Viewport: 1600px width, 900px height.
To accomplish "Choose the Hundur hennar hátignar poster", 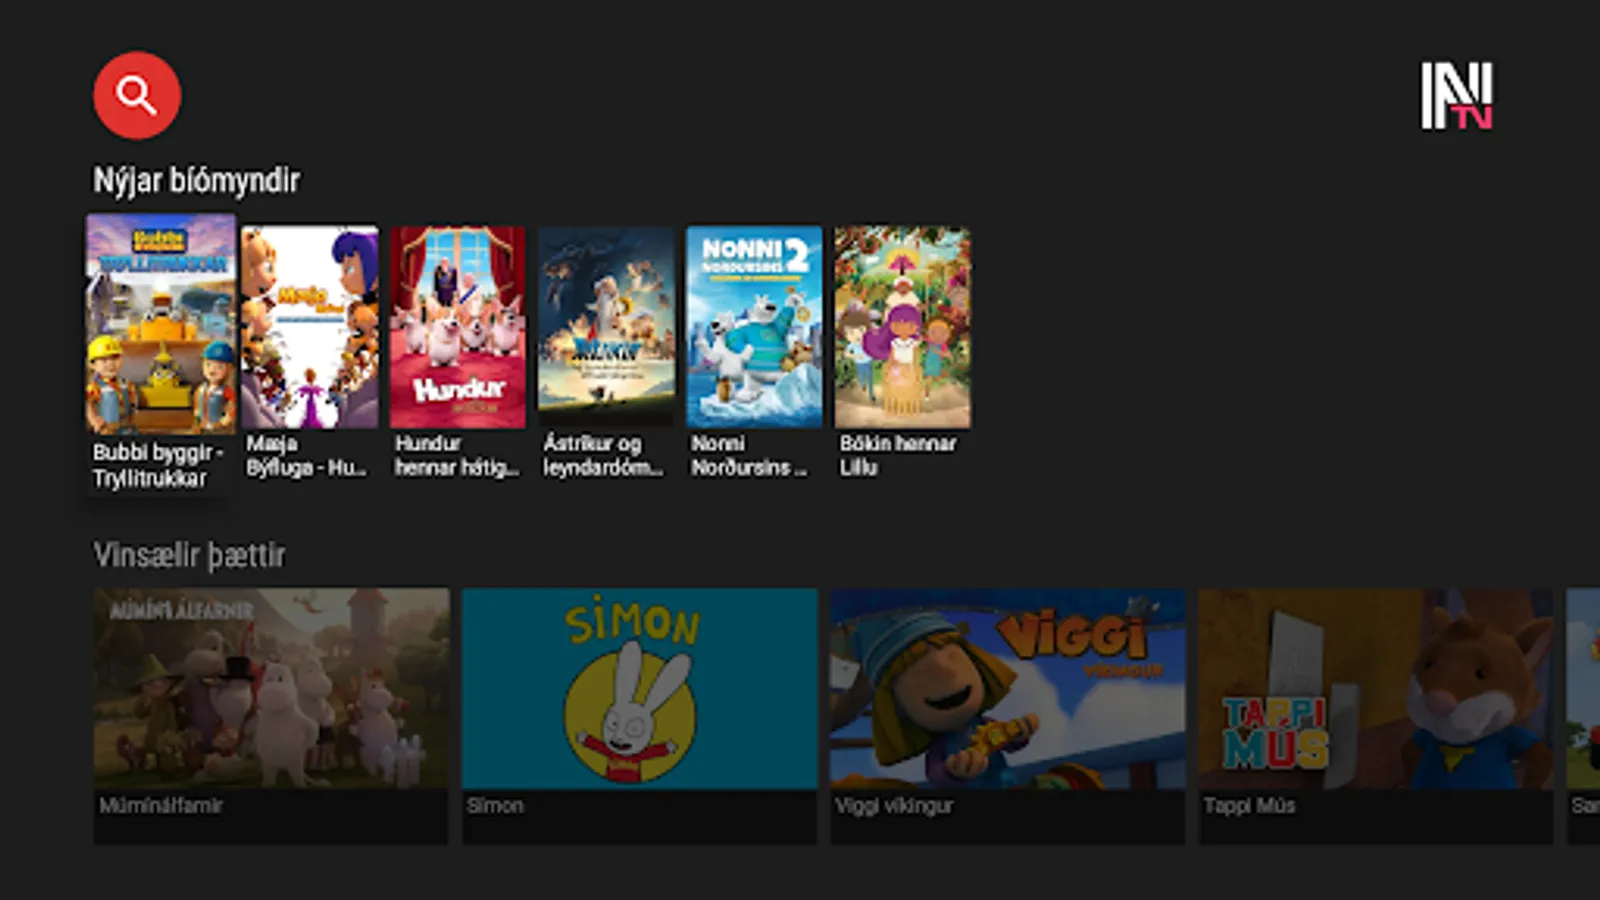I will (458, 327).
